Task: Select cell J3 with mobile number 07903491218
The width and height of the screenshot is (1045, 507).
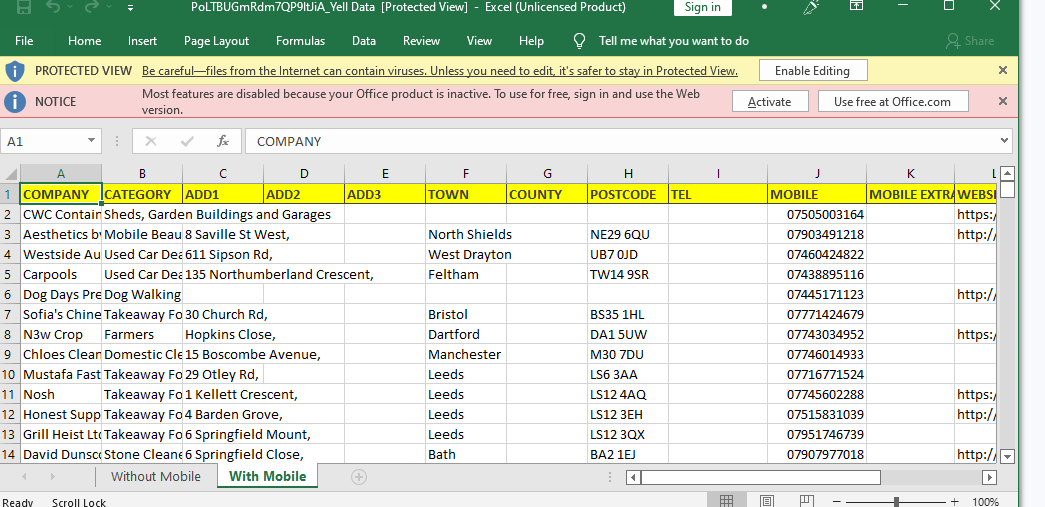Action: pos(816,234)
